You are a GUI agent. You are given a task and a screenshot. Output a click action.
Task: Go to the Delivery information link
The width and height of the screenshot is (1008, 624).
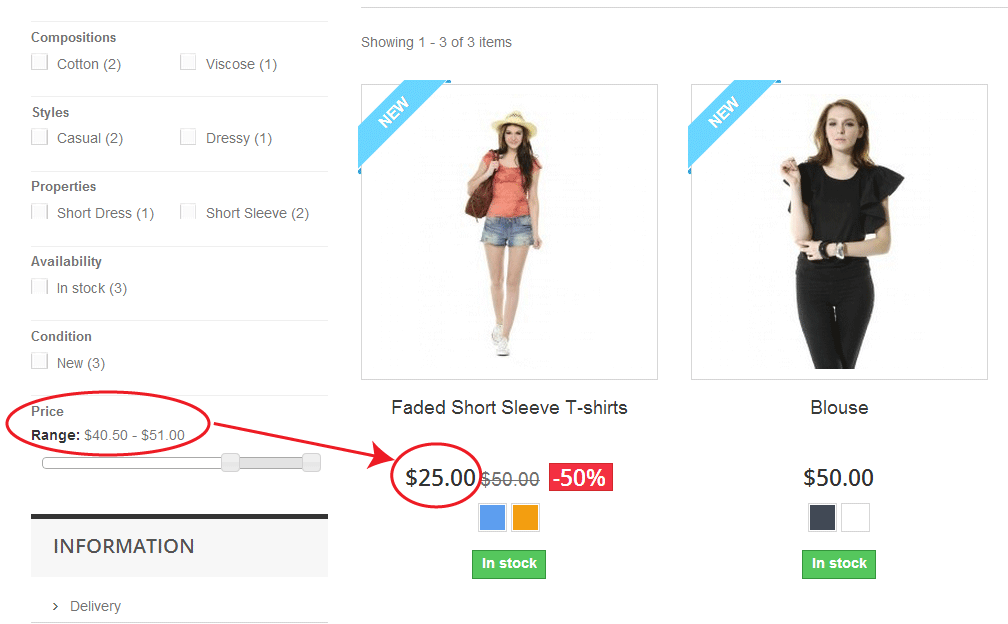[x=95, y=606]
